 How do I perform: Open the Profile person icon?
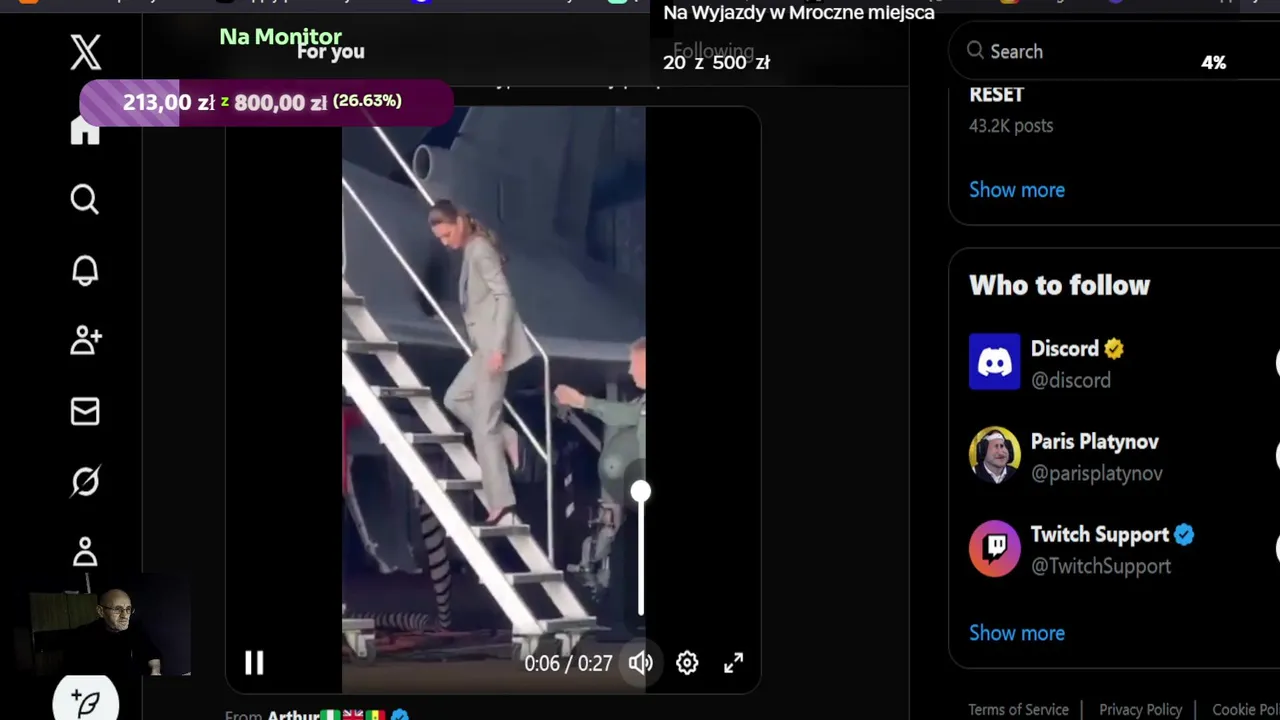(x=85, y=551)
